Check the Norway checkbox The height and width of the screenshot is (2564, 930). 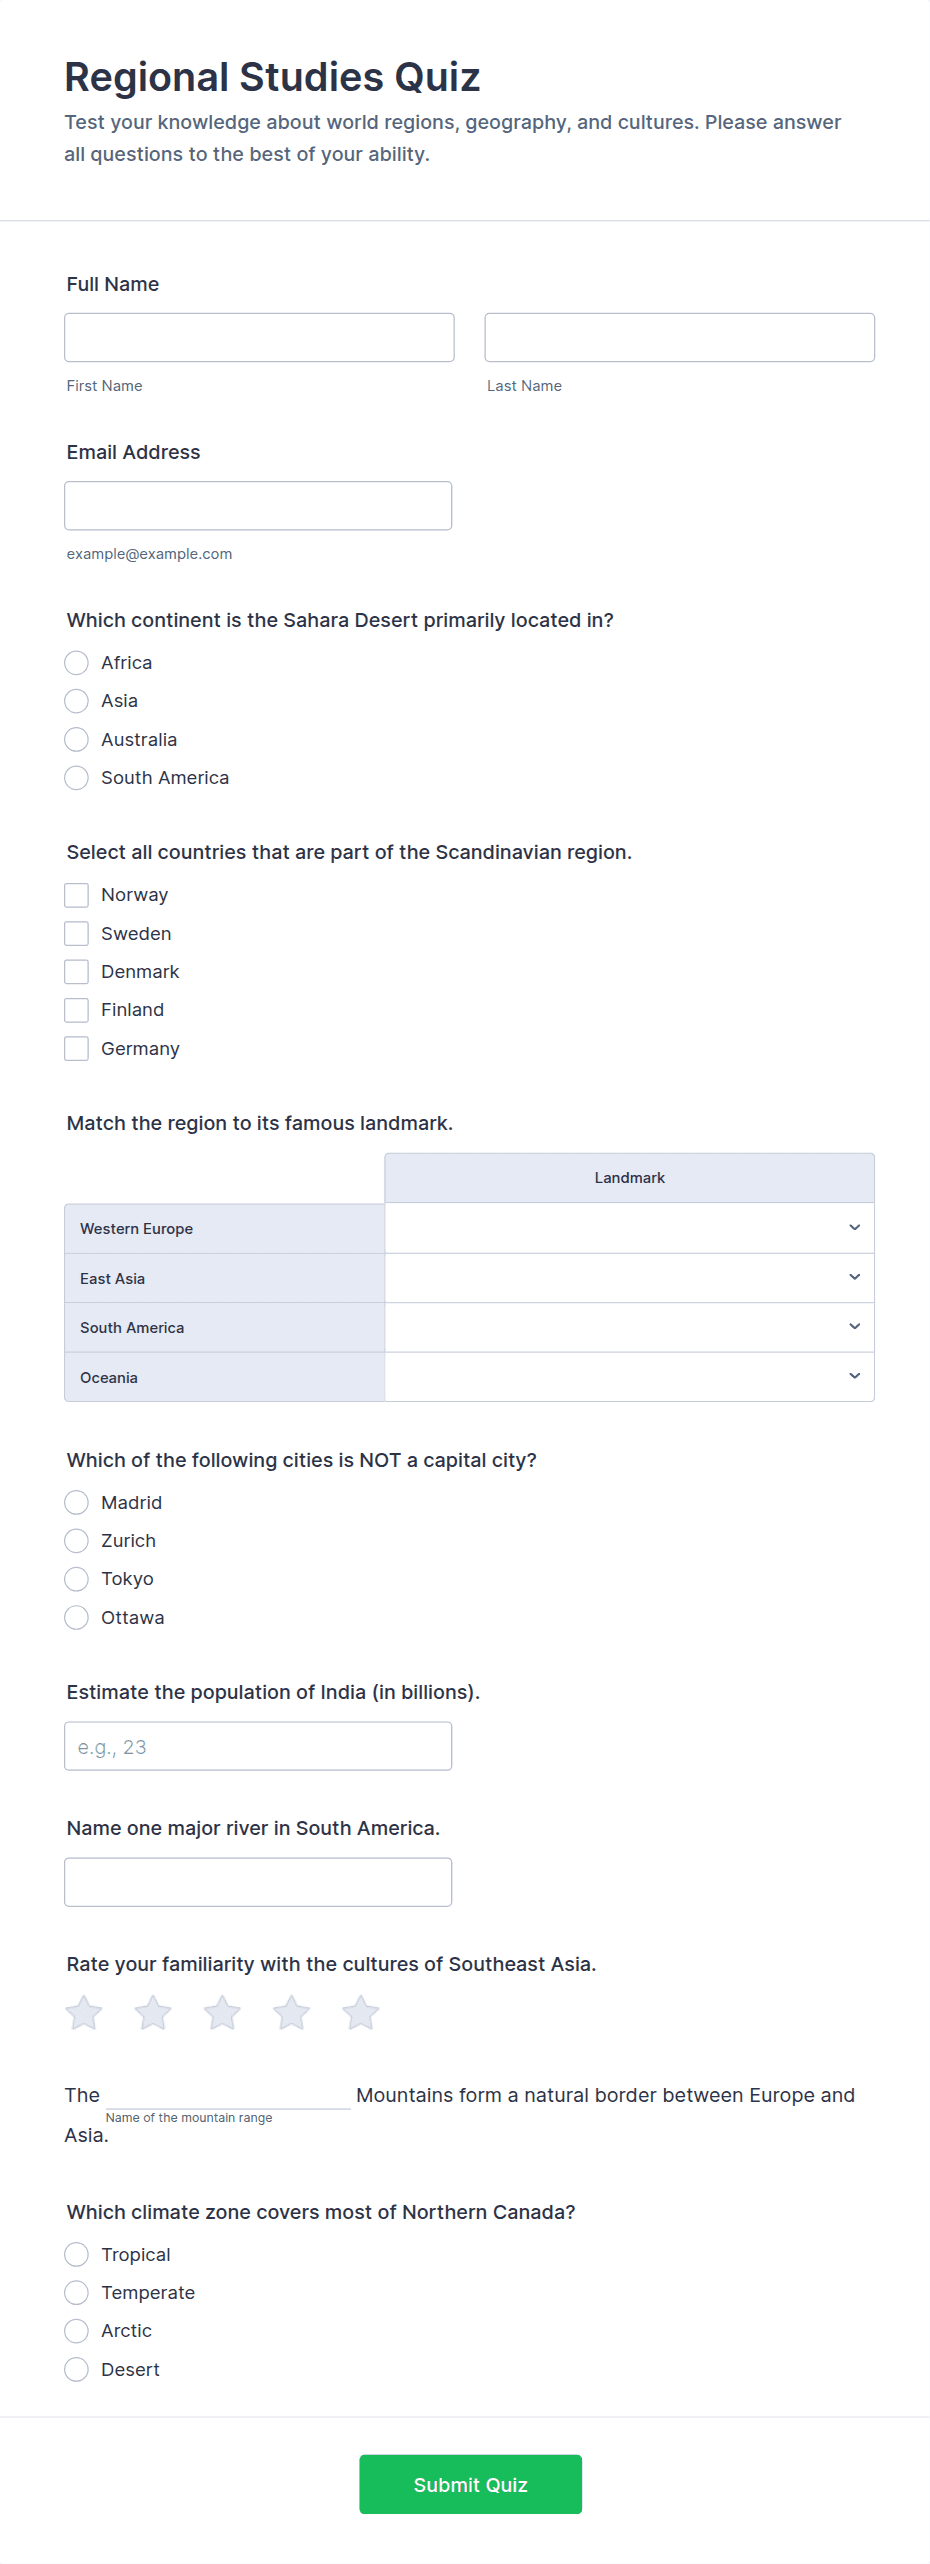click(x=77, y=895)
